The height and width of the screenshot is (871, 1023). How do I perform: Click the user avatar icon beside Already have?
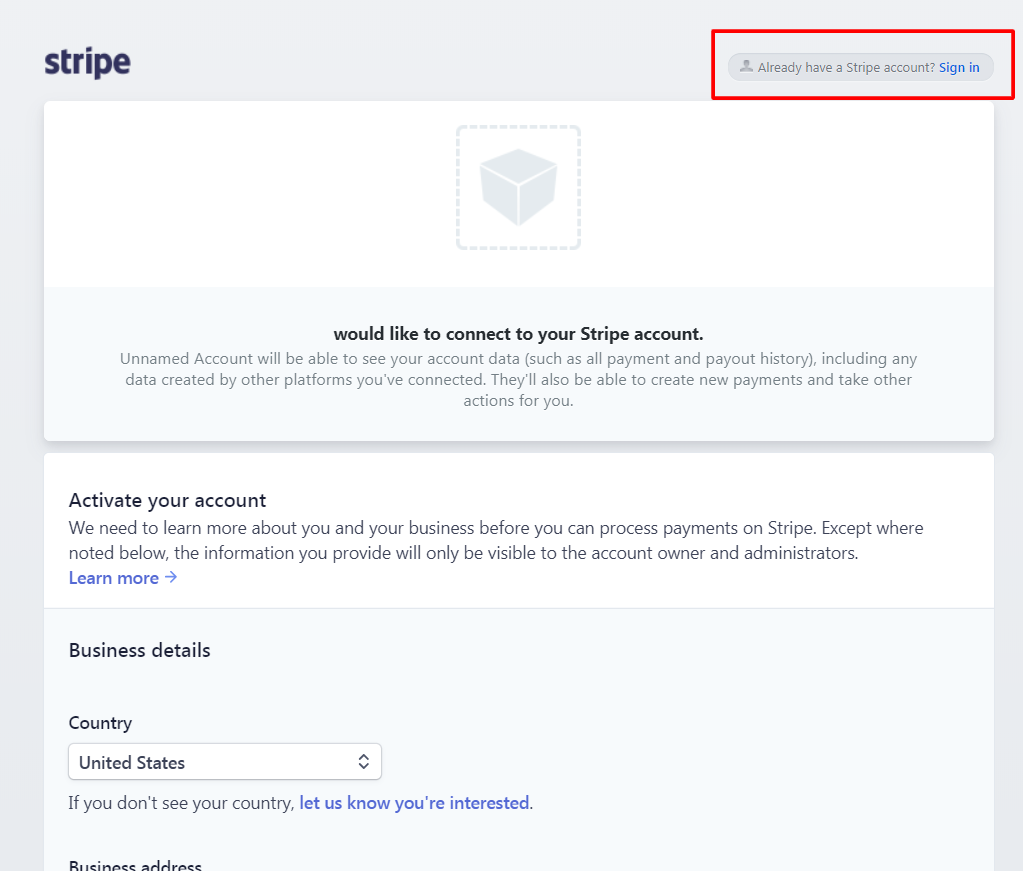(x=746, y=67)
